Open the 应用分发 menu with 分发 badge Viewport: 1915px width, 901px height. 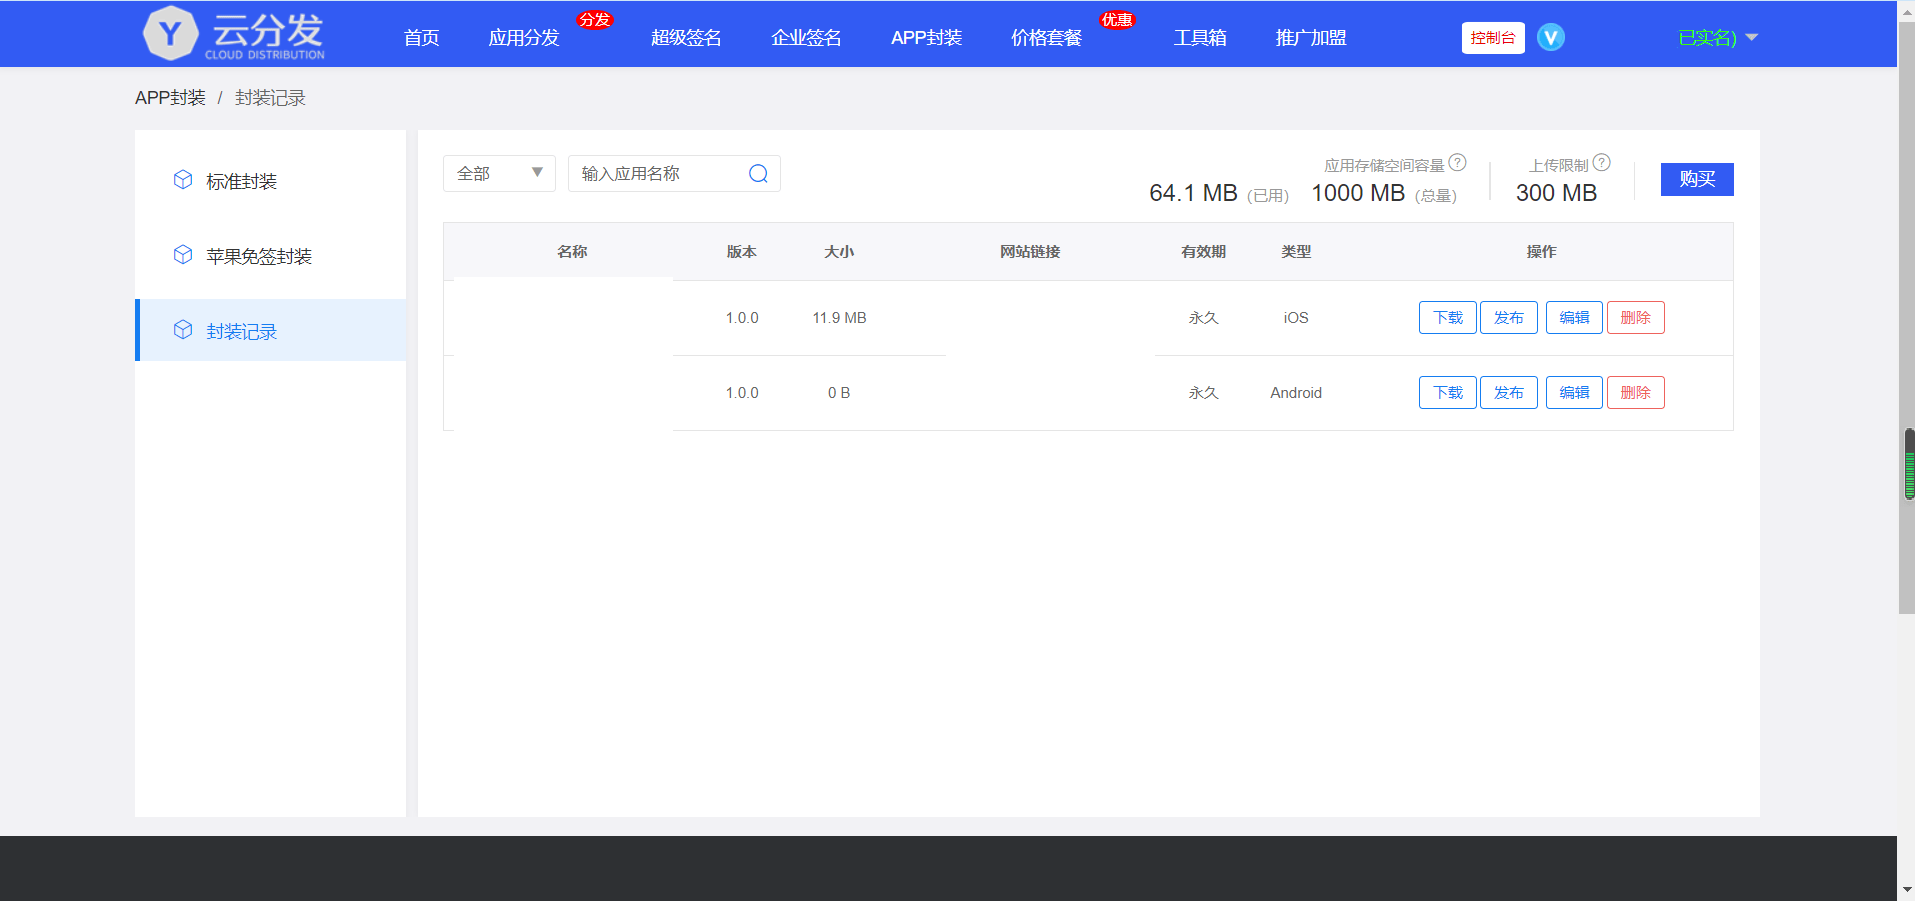(523, 38)
